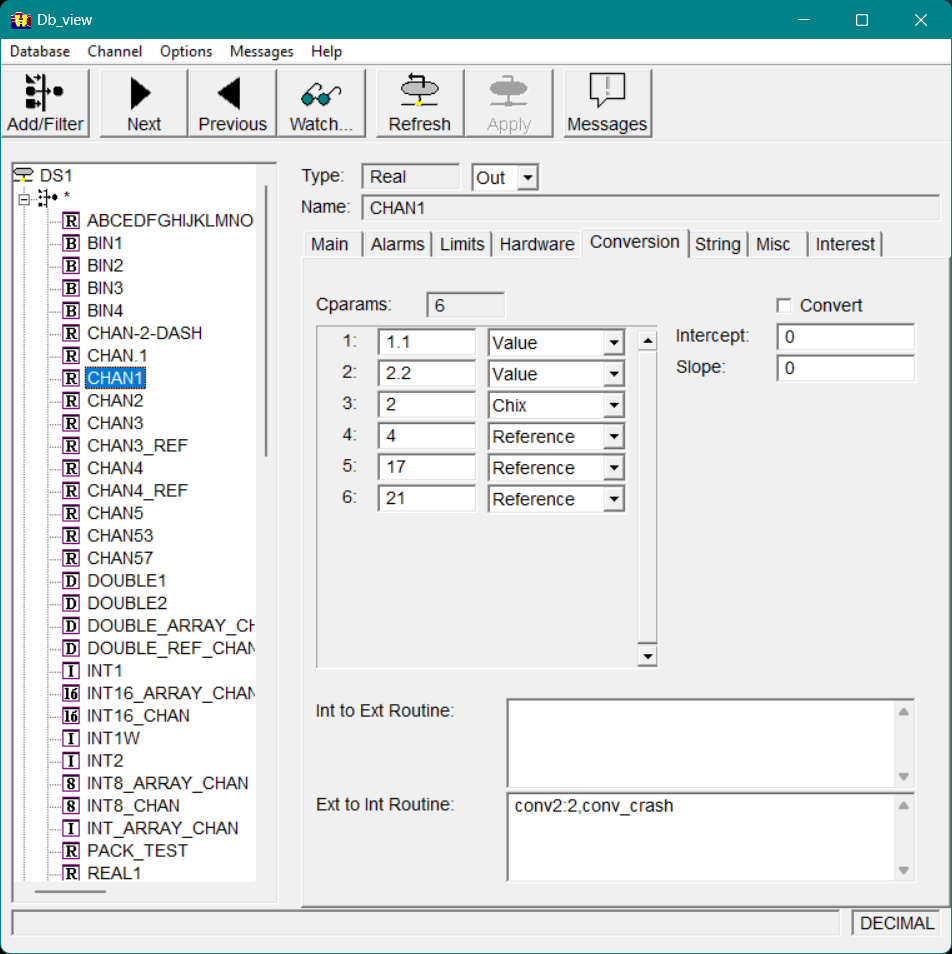Open the Messages toolbar icon
This screenshot has width=952, height=954.
click(x=607, y=91)
